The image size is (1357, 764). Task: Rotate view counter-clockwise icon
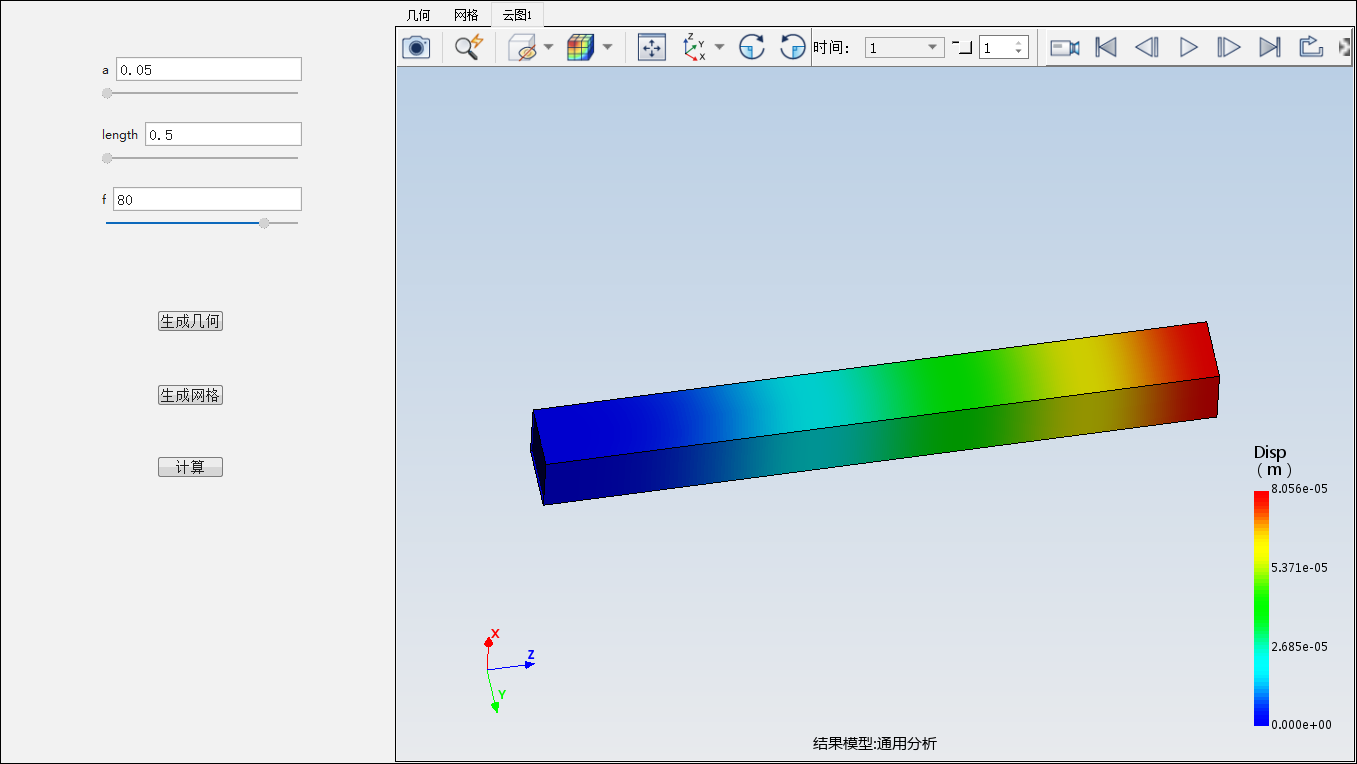[x=793, y=47]
